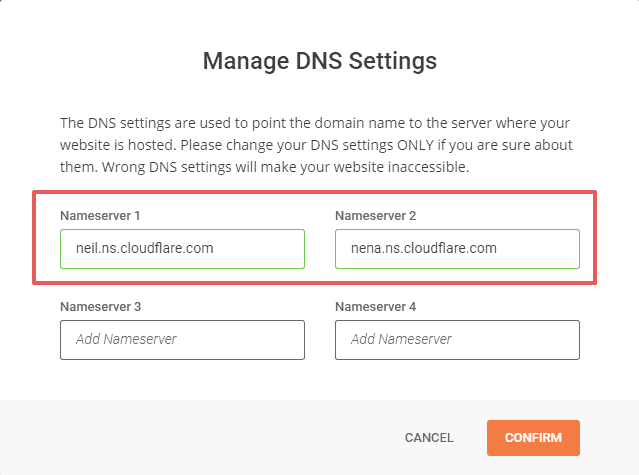Click the Manage DNS Settings heading

tap(320, 61)
